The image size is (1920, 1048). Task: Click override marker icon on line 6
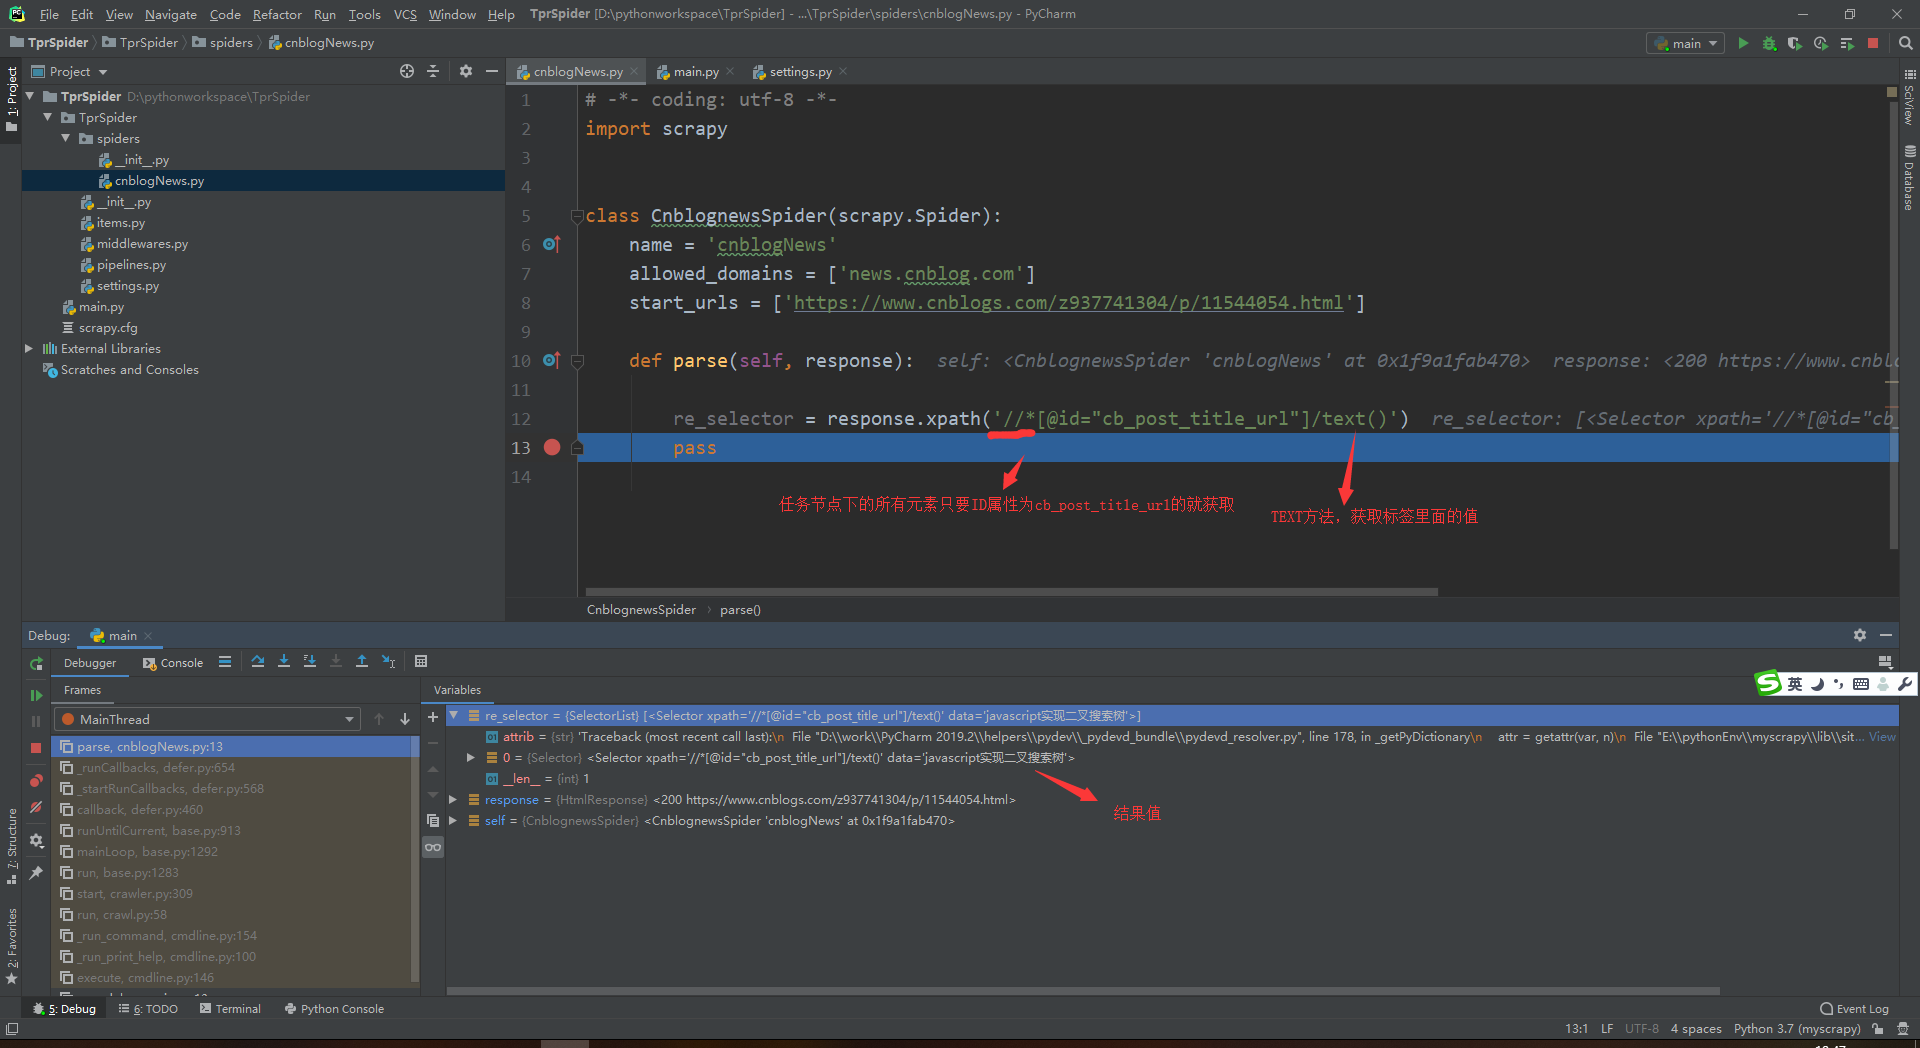coord(551,244)
